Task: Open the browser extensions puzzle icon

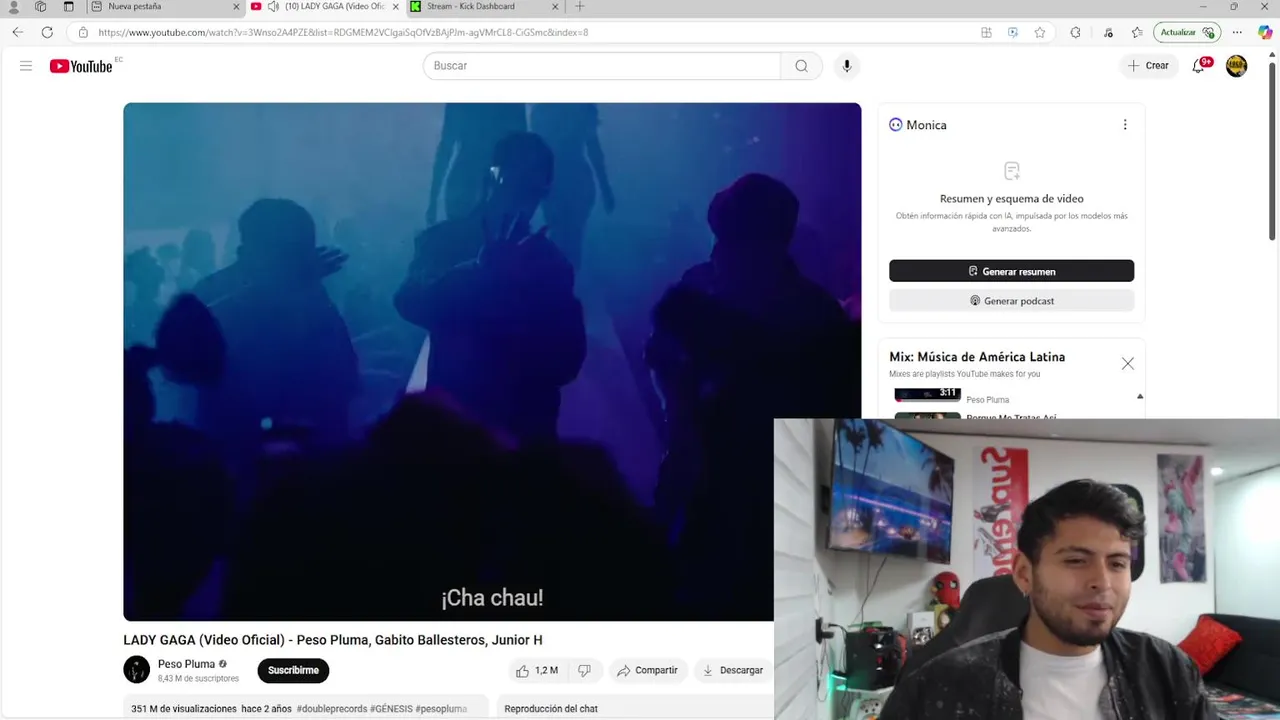Action: click(x=1075, y=32)
